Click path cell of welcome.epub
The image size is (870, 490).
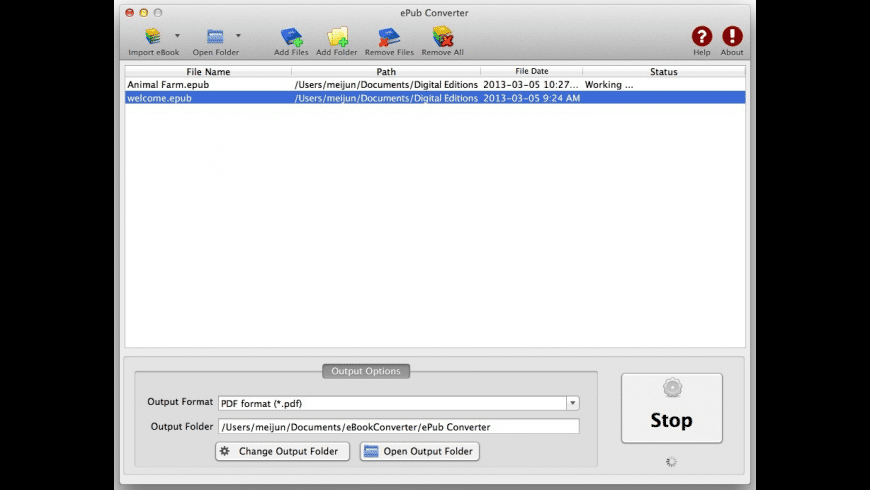(x=386, y=98)
